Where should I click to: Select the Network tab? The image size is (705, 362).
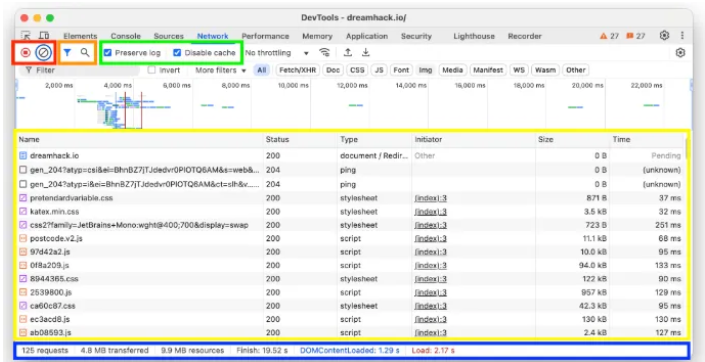point(213,36)
